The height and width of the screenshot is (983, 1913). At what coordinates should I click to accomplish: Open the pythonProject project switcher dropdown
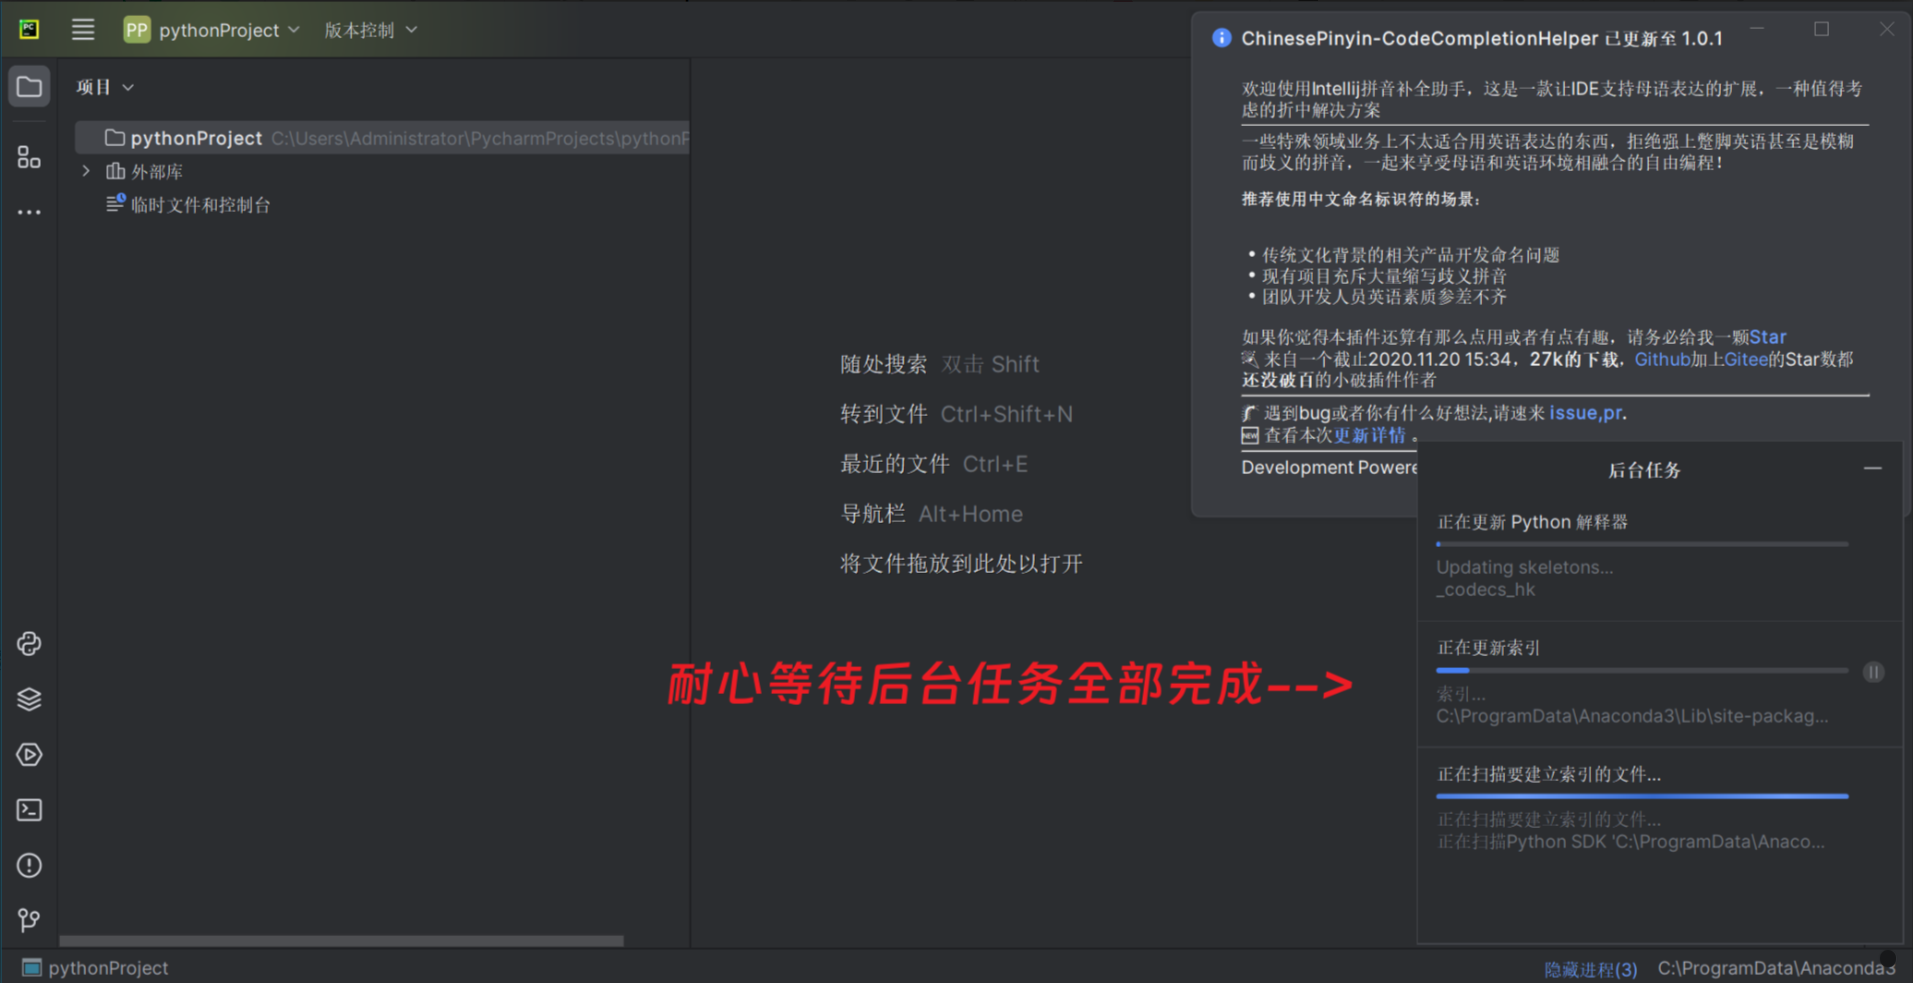click(211, 29)
